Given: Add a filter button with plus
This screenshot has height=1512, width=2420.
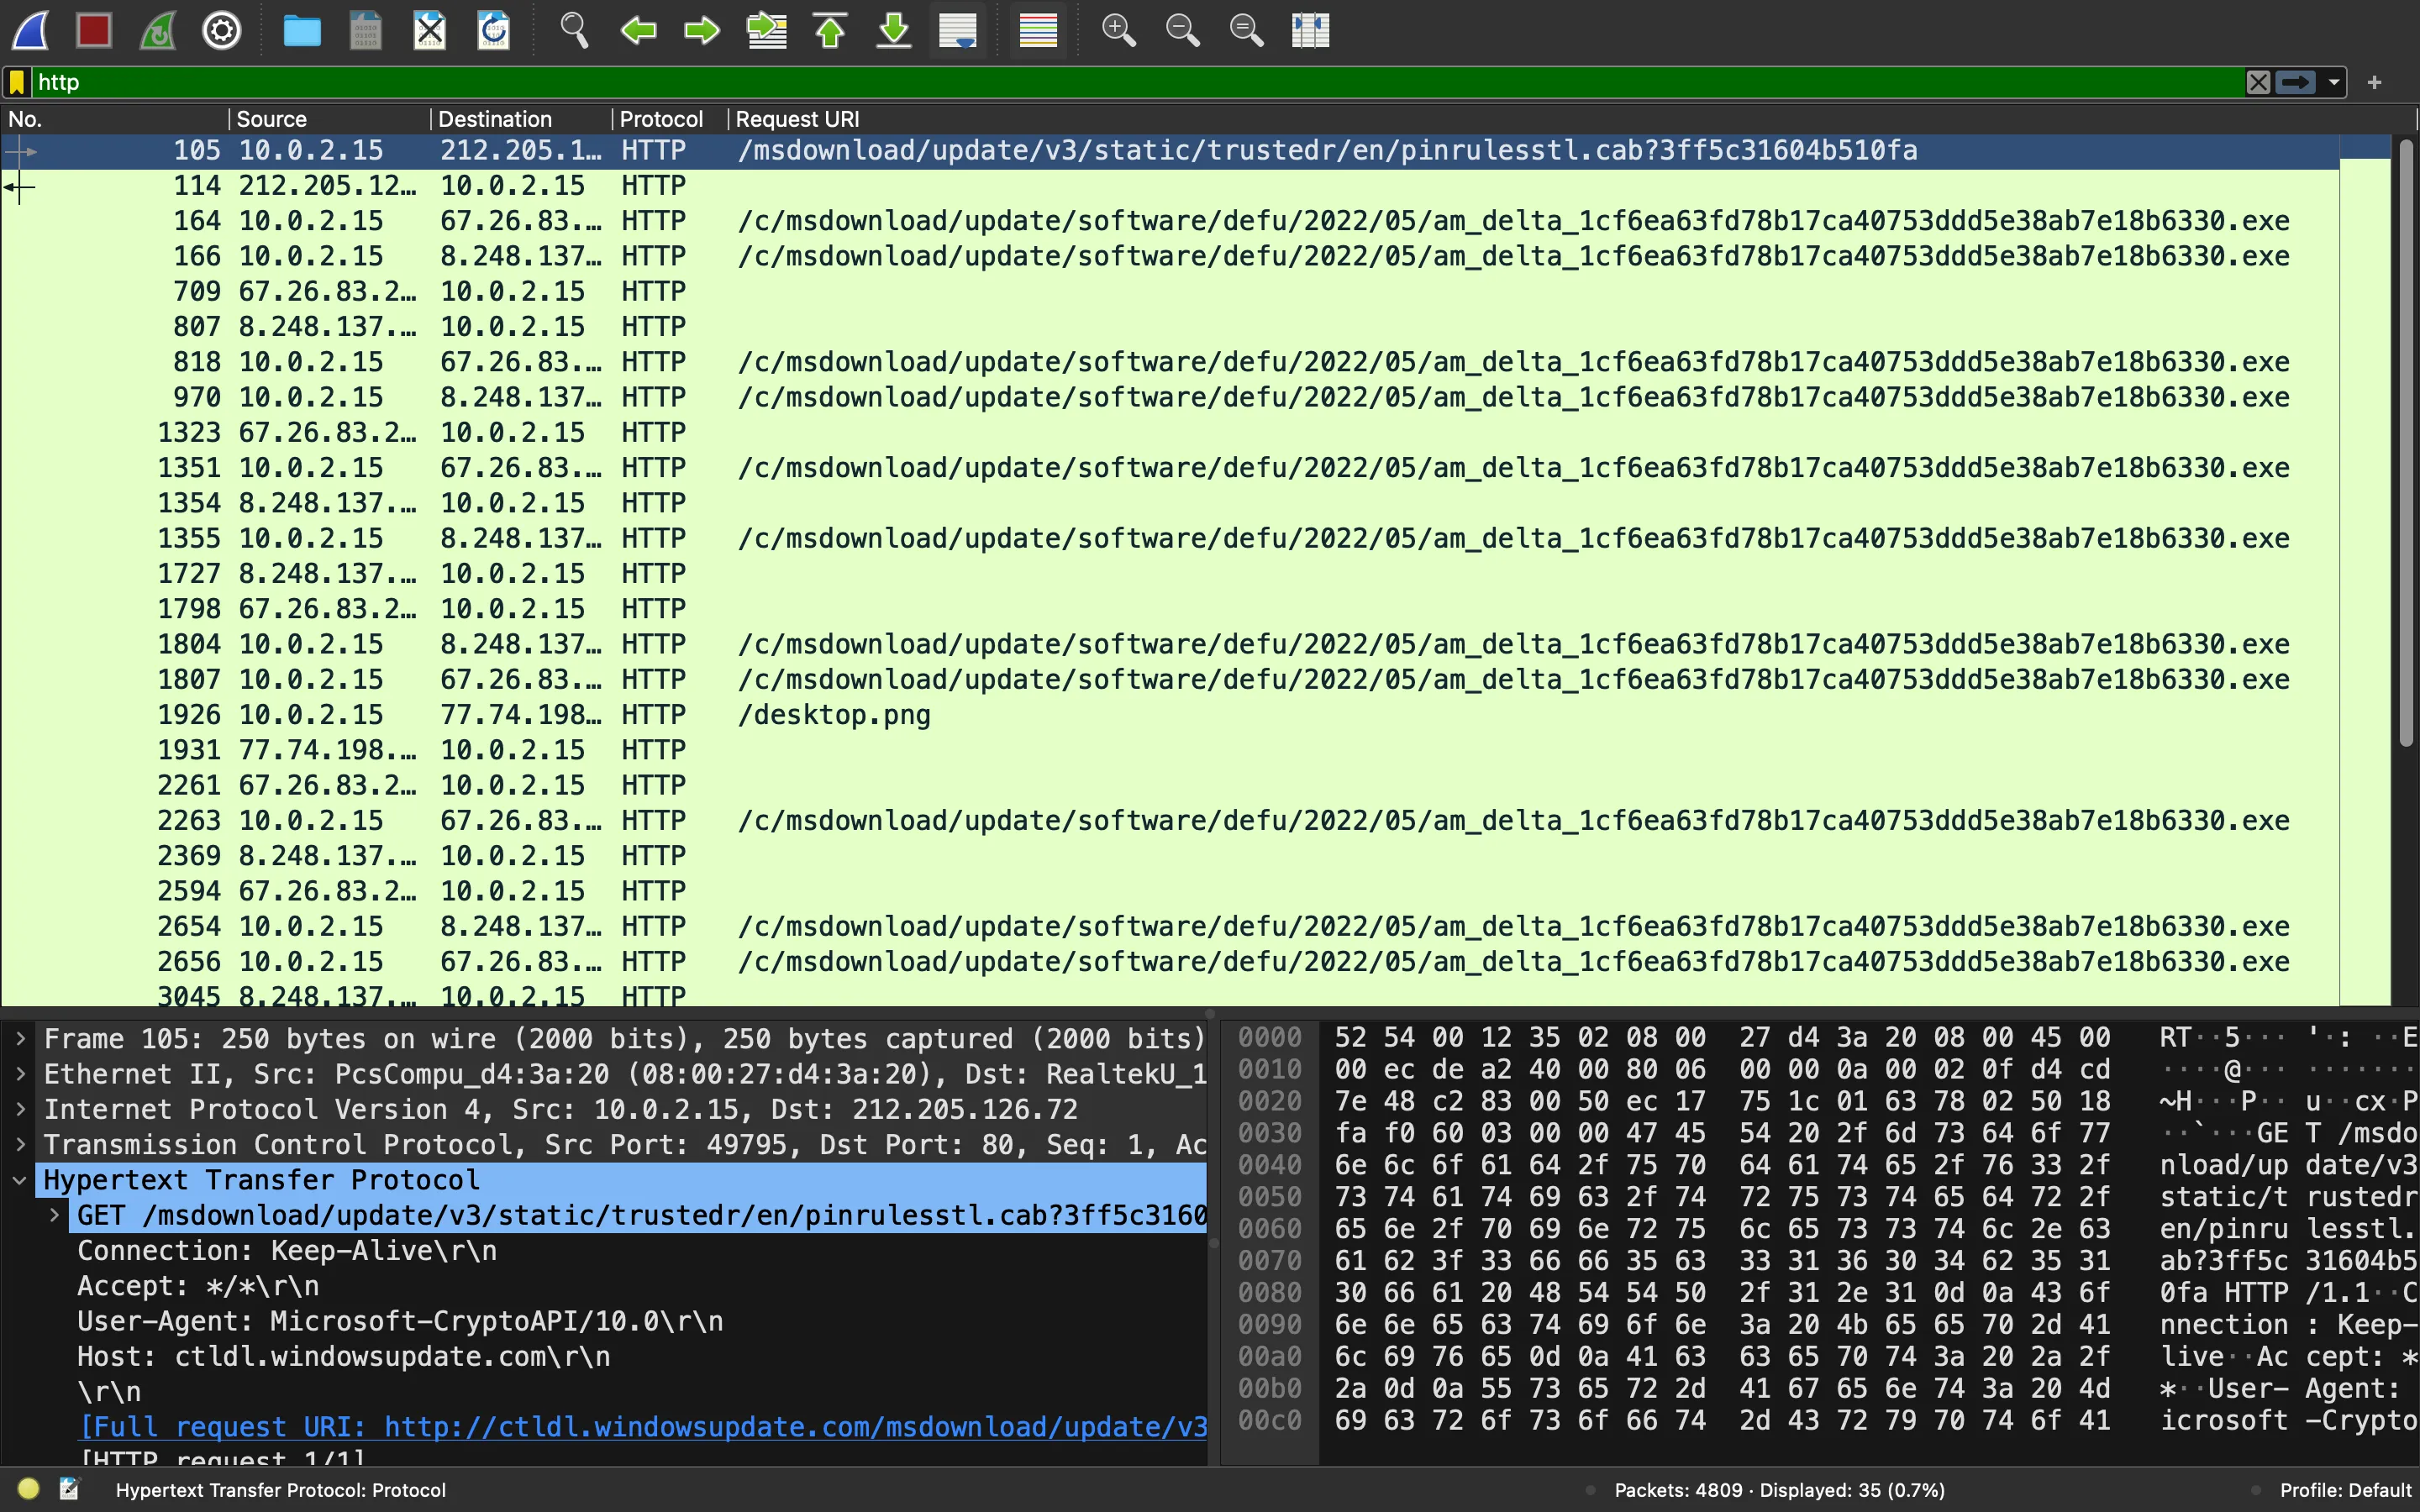Looking at the screenshot, I should [2375, 82].
